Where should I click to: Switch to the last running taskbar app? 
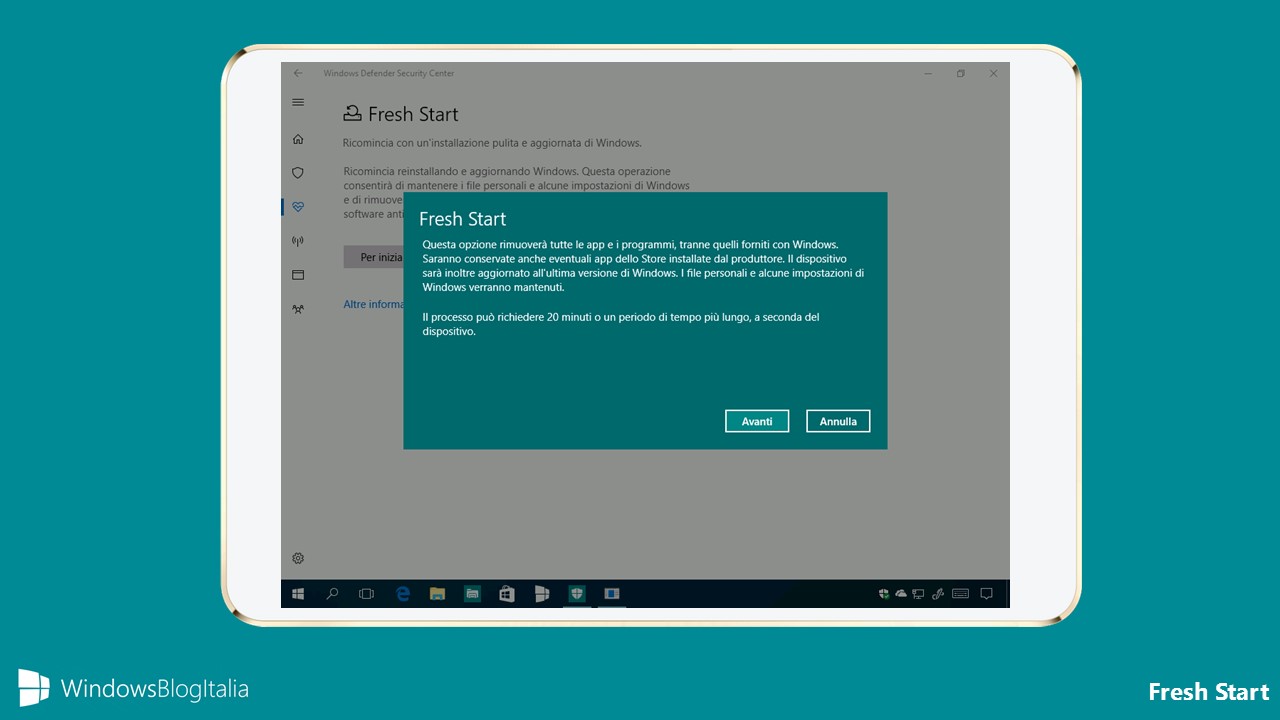tap(611, 594)
